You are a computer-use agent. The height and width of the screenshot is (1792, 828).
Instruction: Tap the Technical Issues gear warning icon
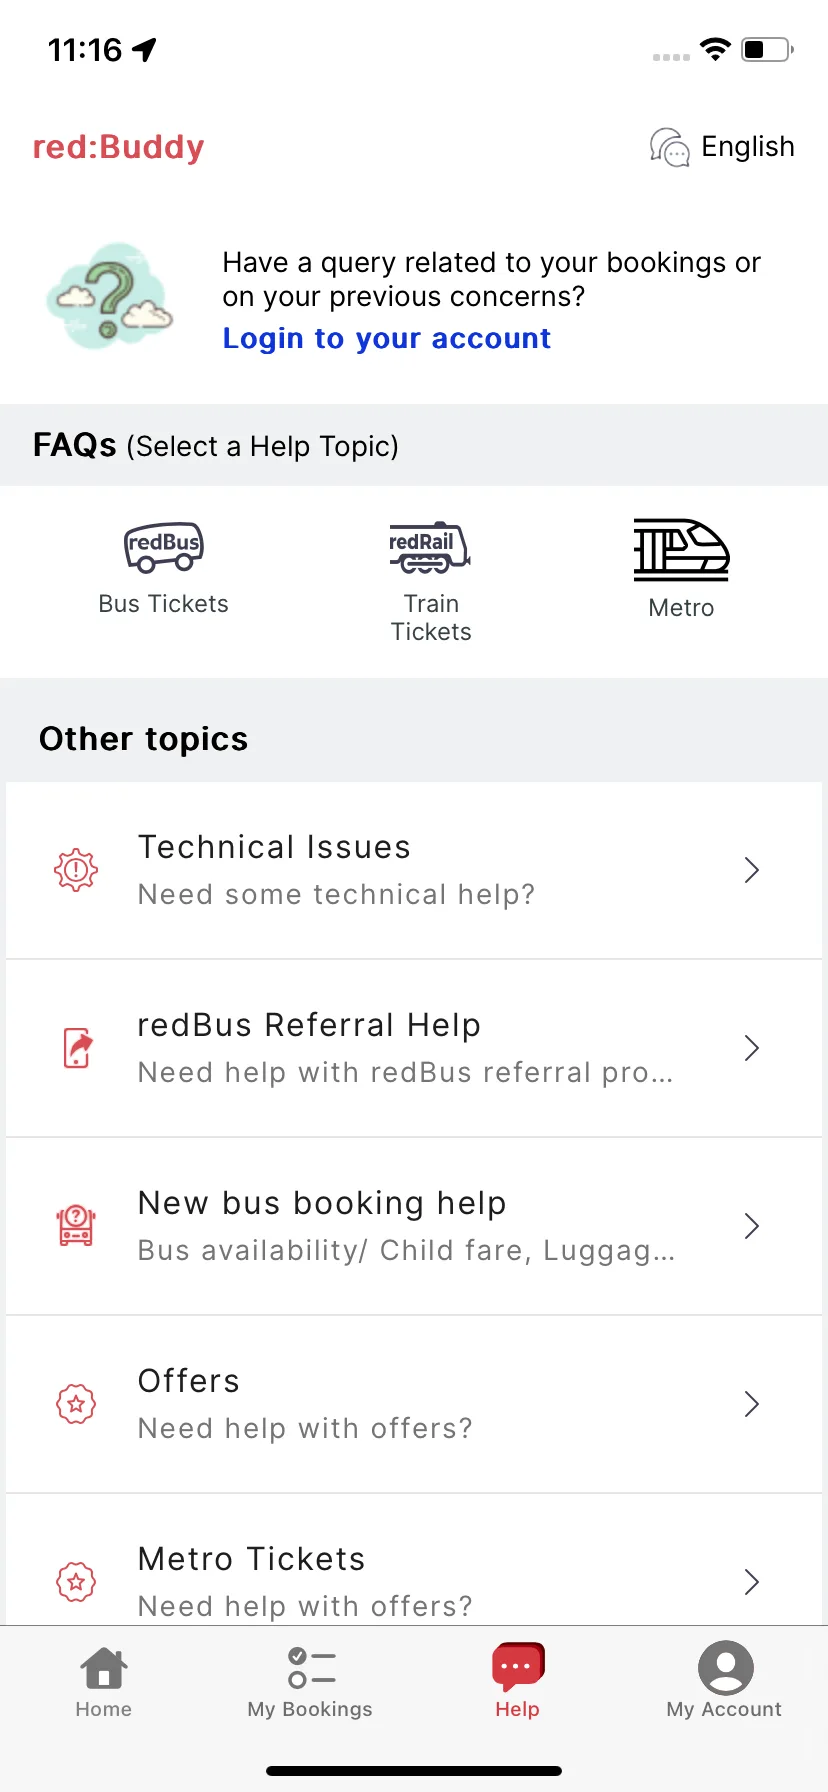tap(76, 870)
